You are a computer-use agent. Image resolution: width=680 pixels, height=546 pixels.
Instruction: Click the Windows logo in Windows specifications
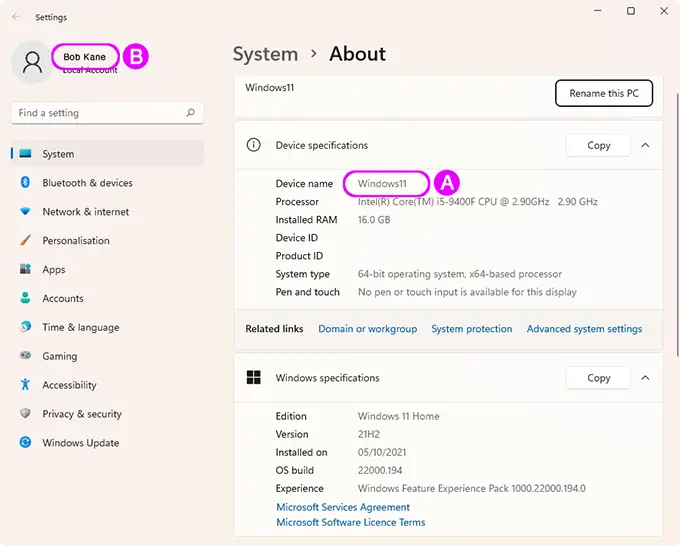(x=254, y=377)
